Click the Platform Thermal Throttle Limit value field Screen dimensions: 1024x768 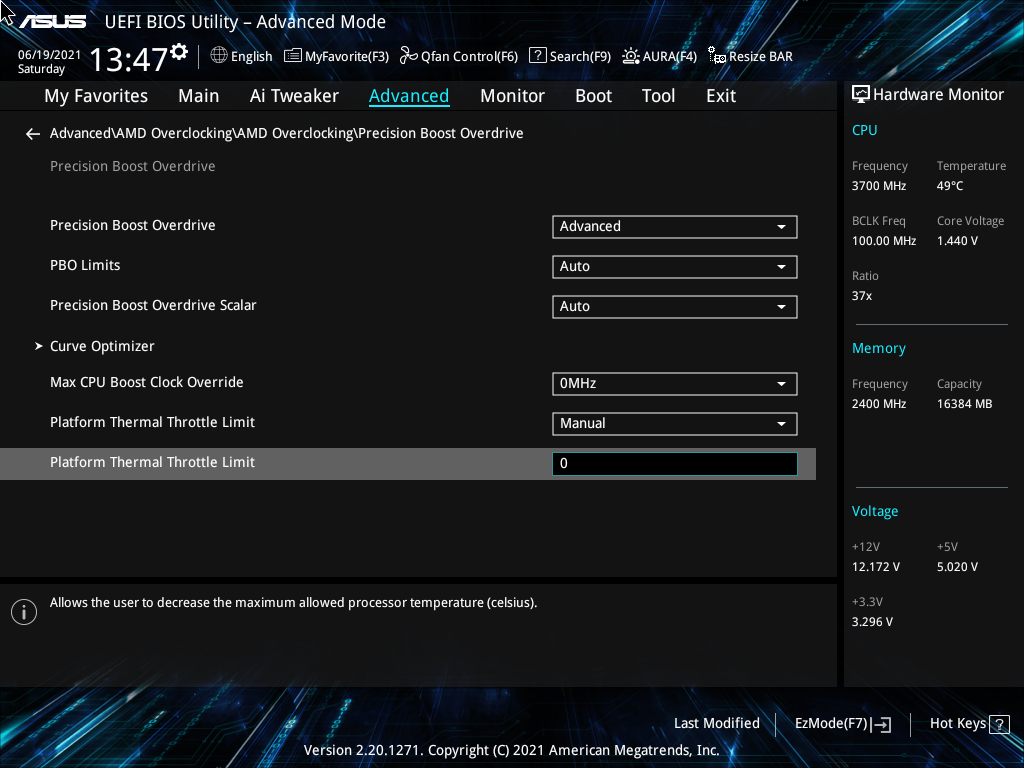pos(674,463)
